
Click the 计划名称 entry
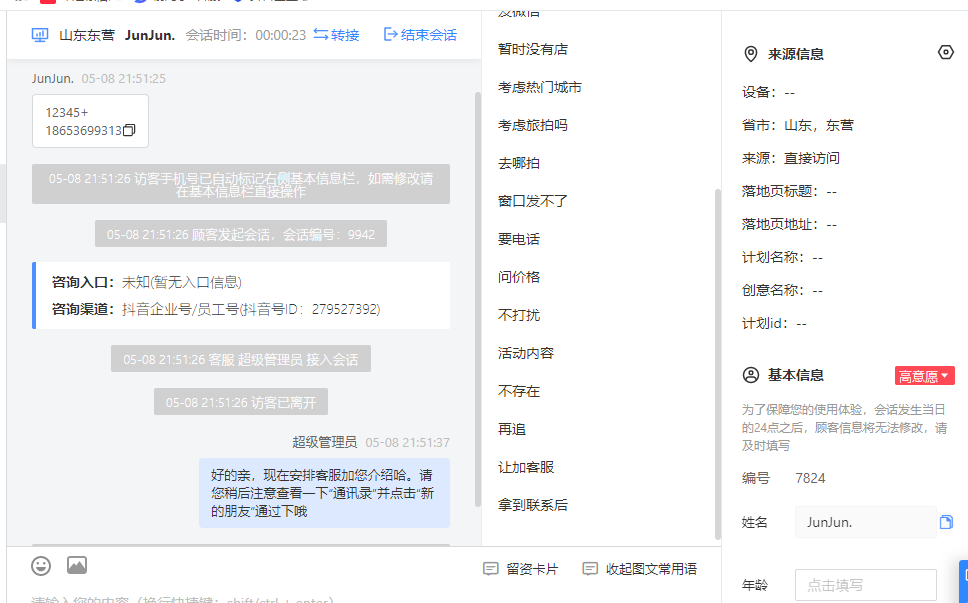tap(782, 257)
